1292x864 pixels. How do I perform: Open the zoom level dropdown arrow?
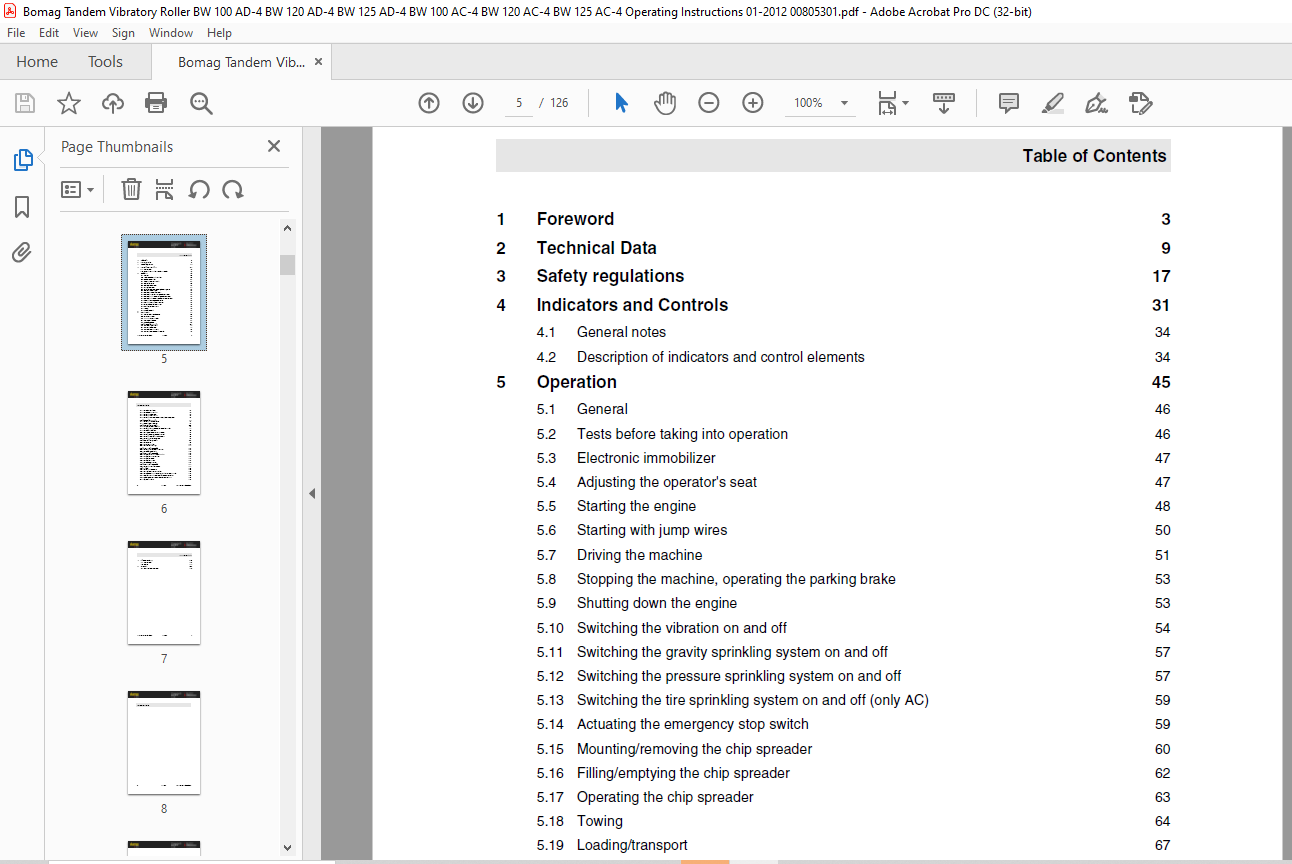point(845,103)
